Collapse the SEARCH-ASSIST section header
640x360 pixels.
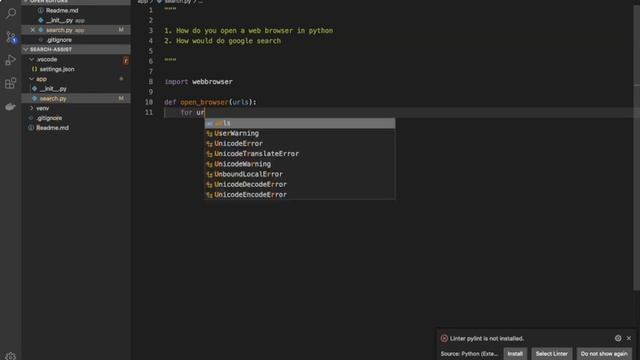(76, 49)
